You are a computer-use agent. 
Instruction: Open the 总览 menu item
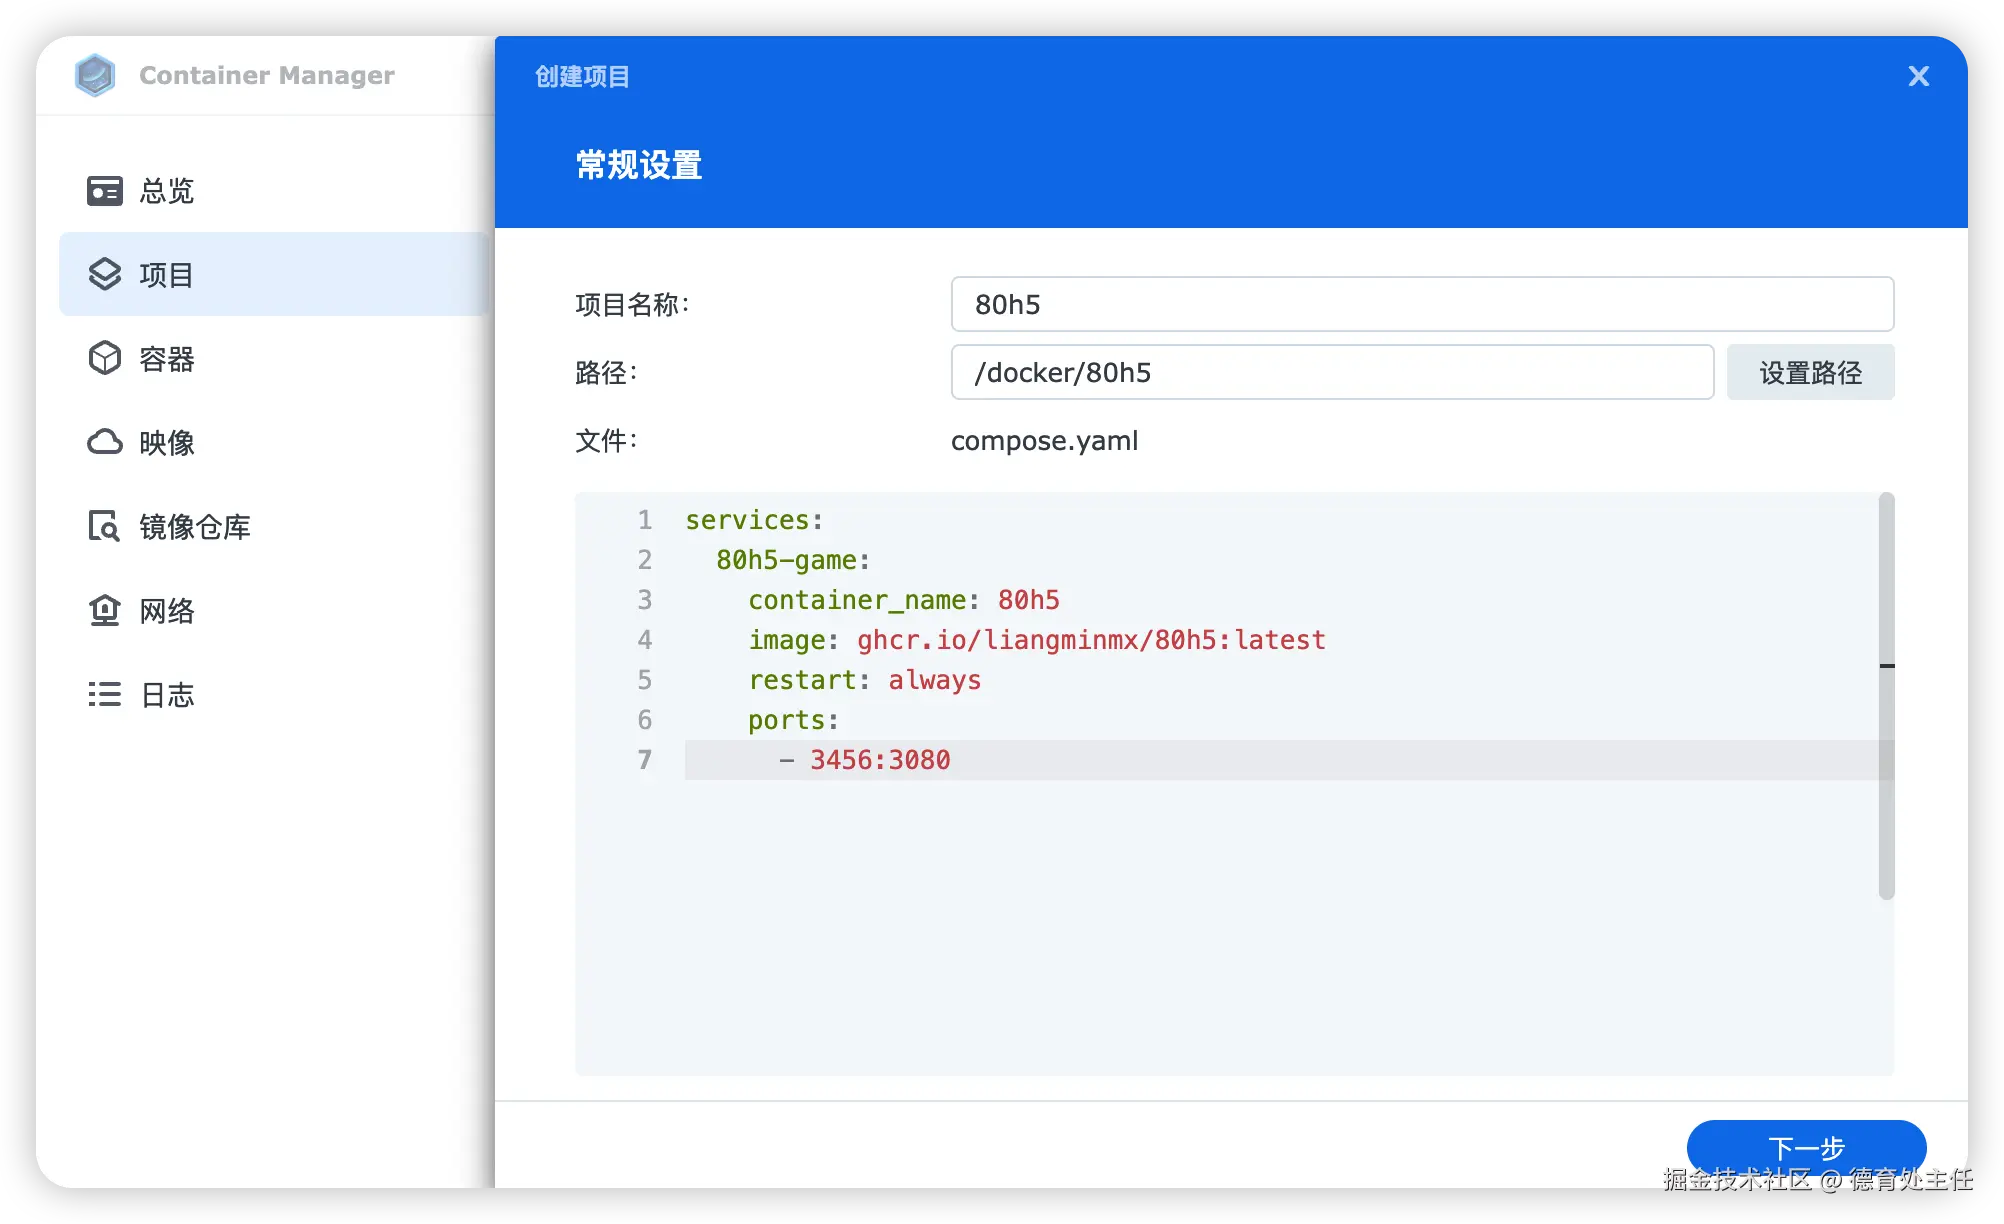(x=167, y=191)
